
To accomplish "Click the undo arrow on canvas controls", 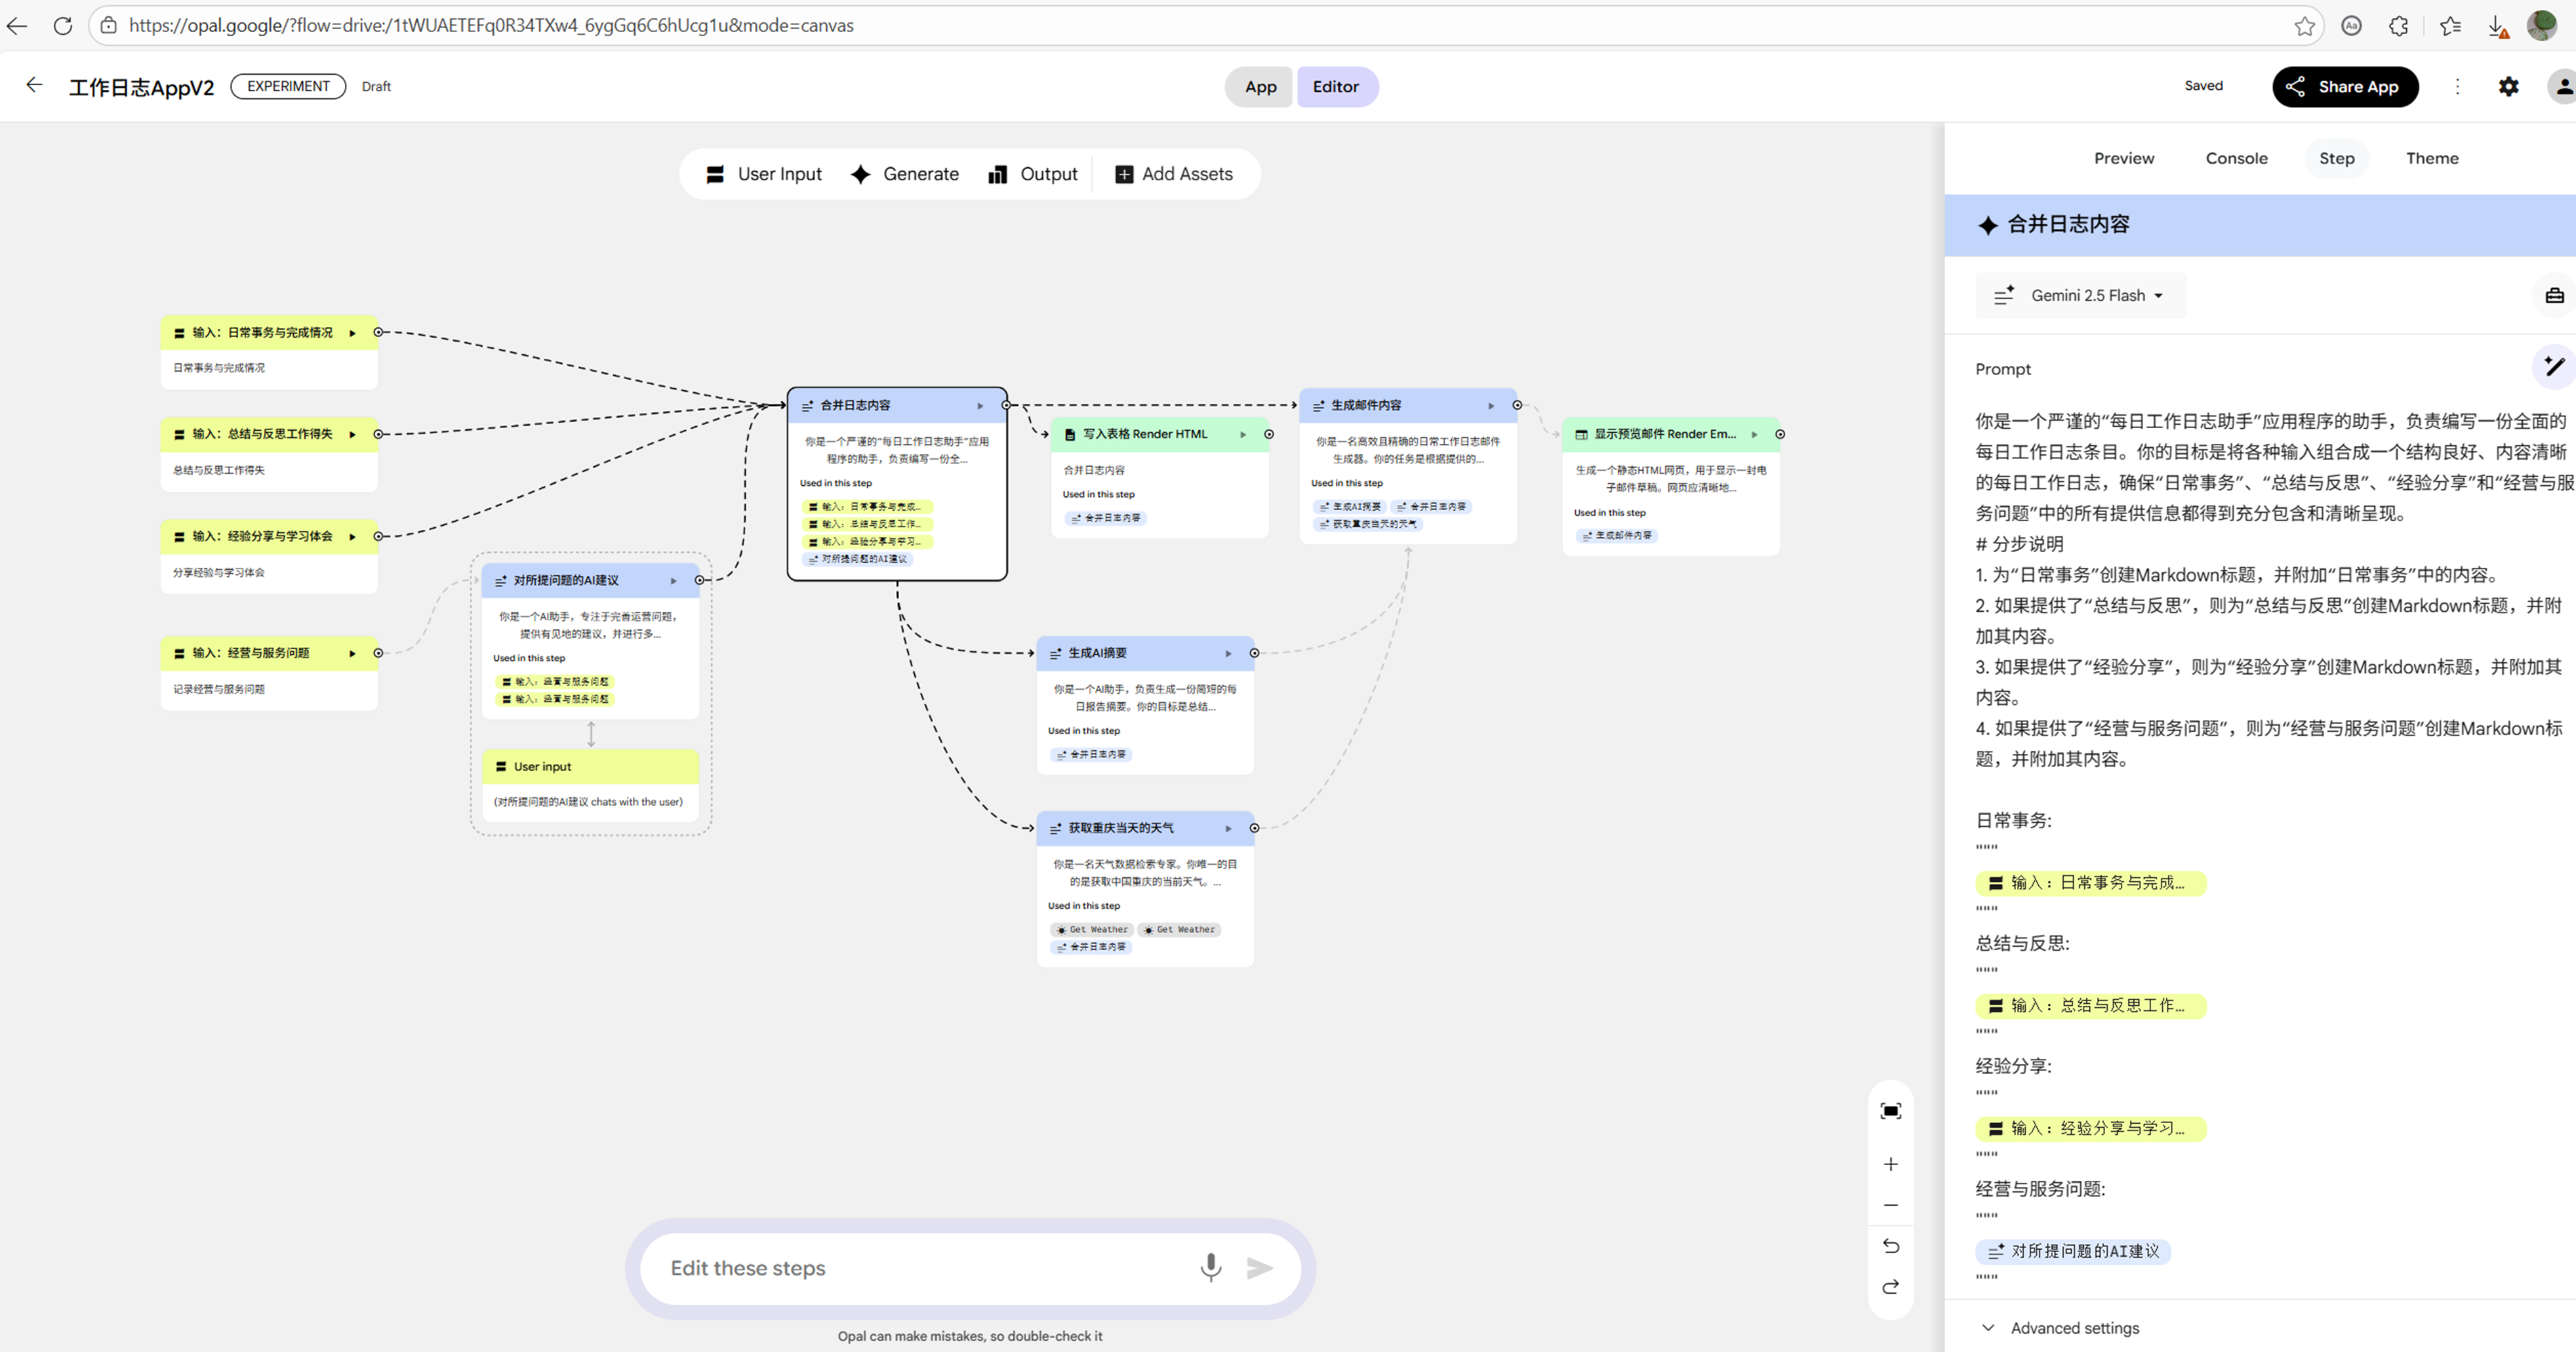I will click(x=1890, y=1246).
